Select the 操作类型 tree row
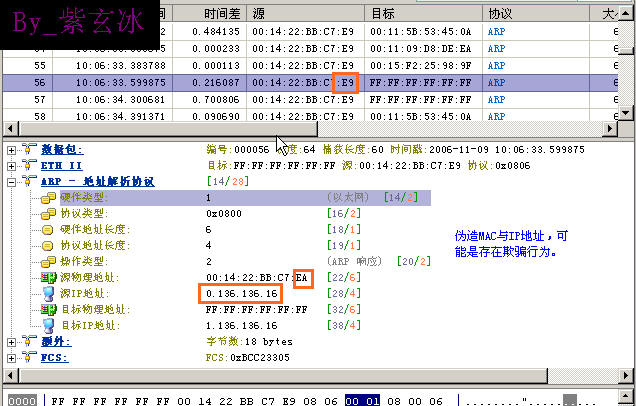This screenshot has width=636, height=406. 245,262
